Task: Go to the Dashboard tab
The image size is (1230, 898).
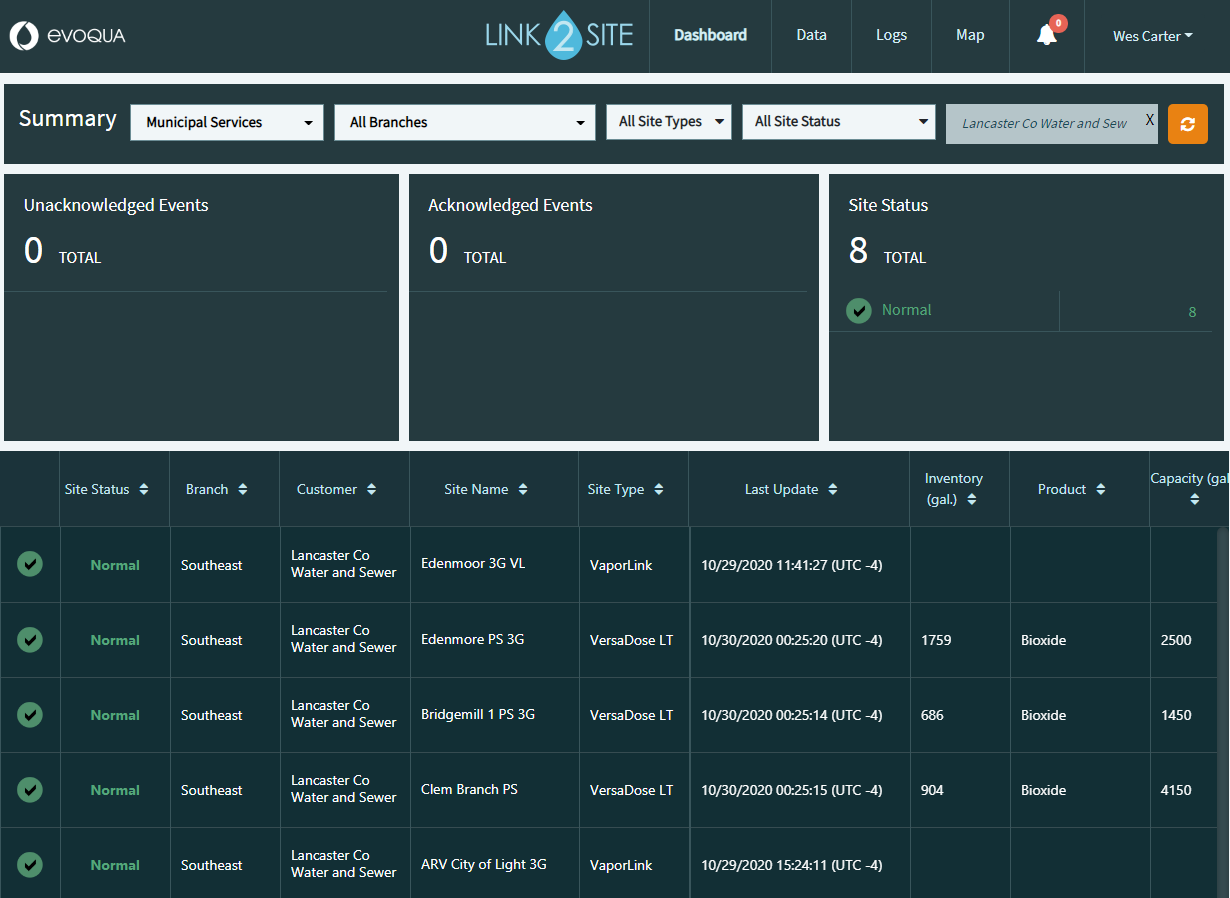Action: point(710,35)
